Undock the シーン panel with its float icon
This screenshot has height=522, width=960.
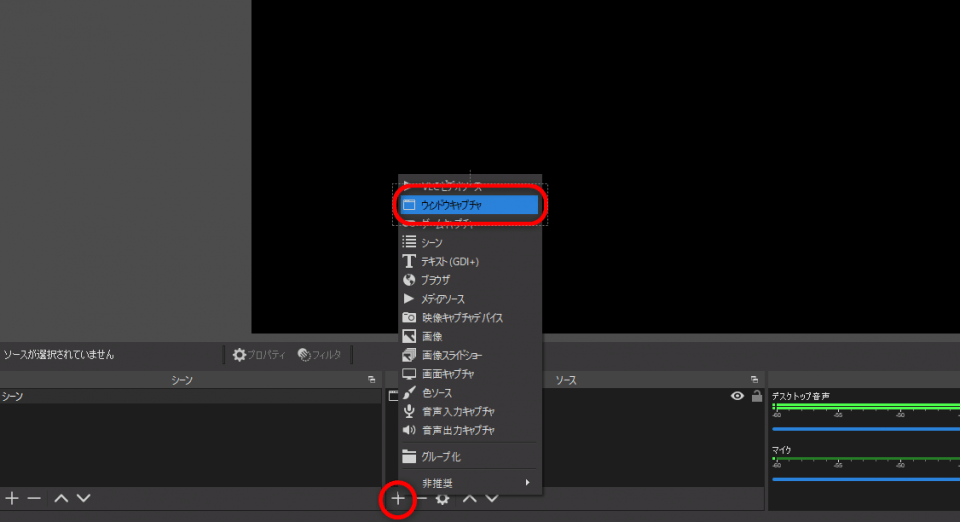pos(372,380)
